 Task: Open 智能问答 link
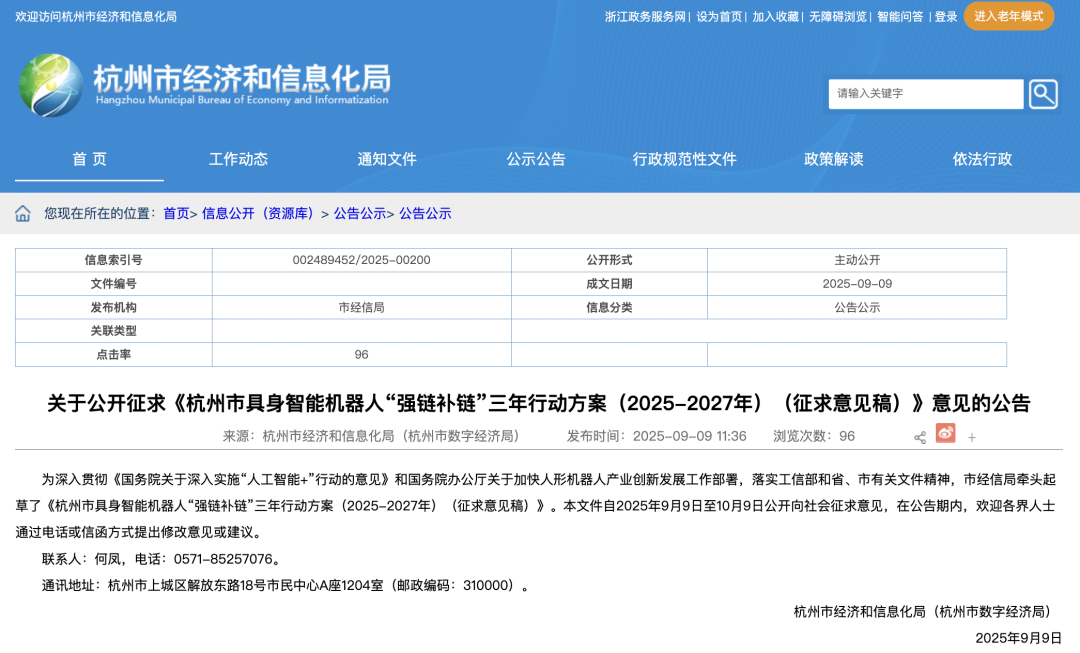click(900, 17)
